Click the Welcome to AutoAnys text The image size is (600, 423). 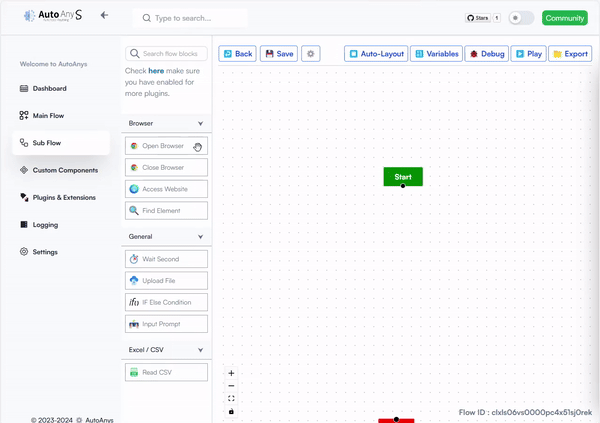(x=54, y=64)
